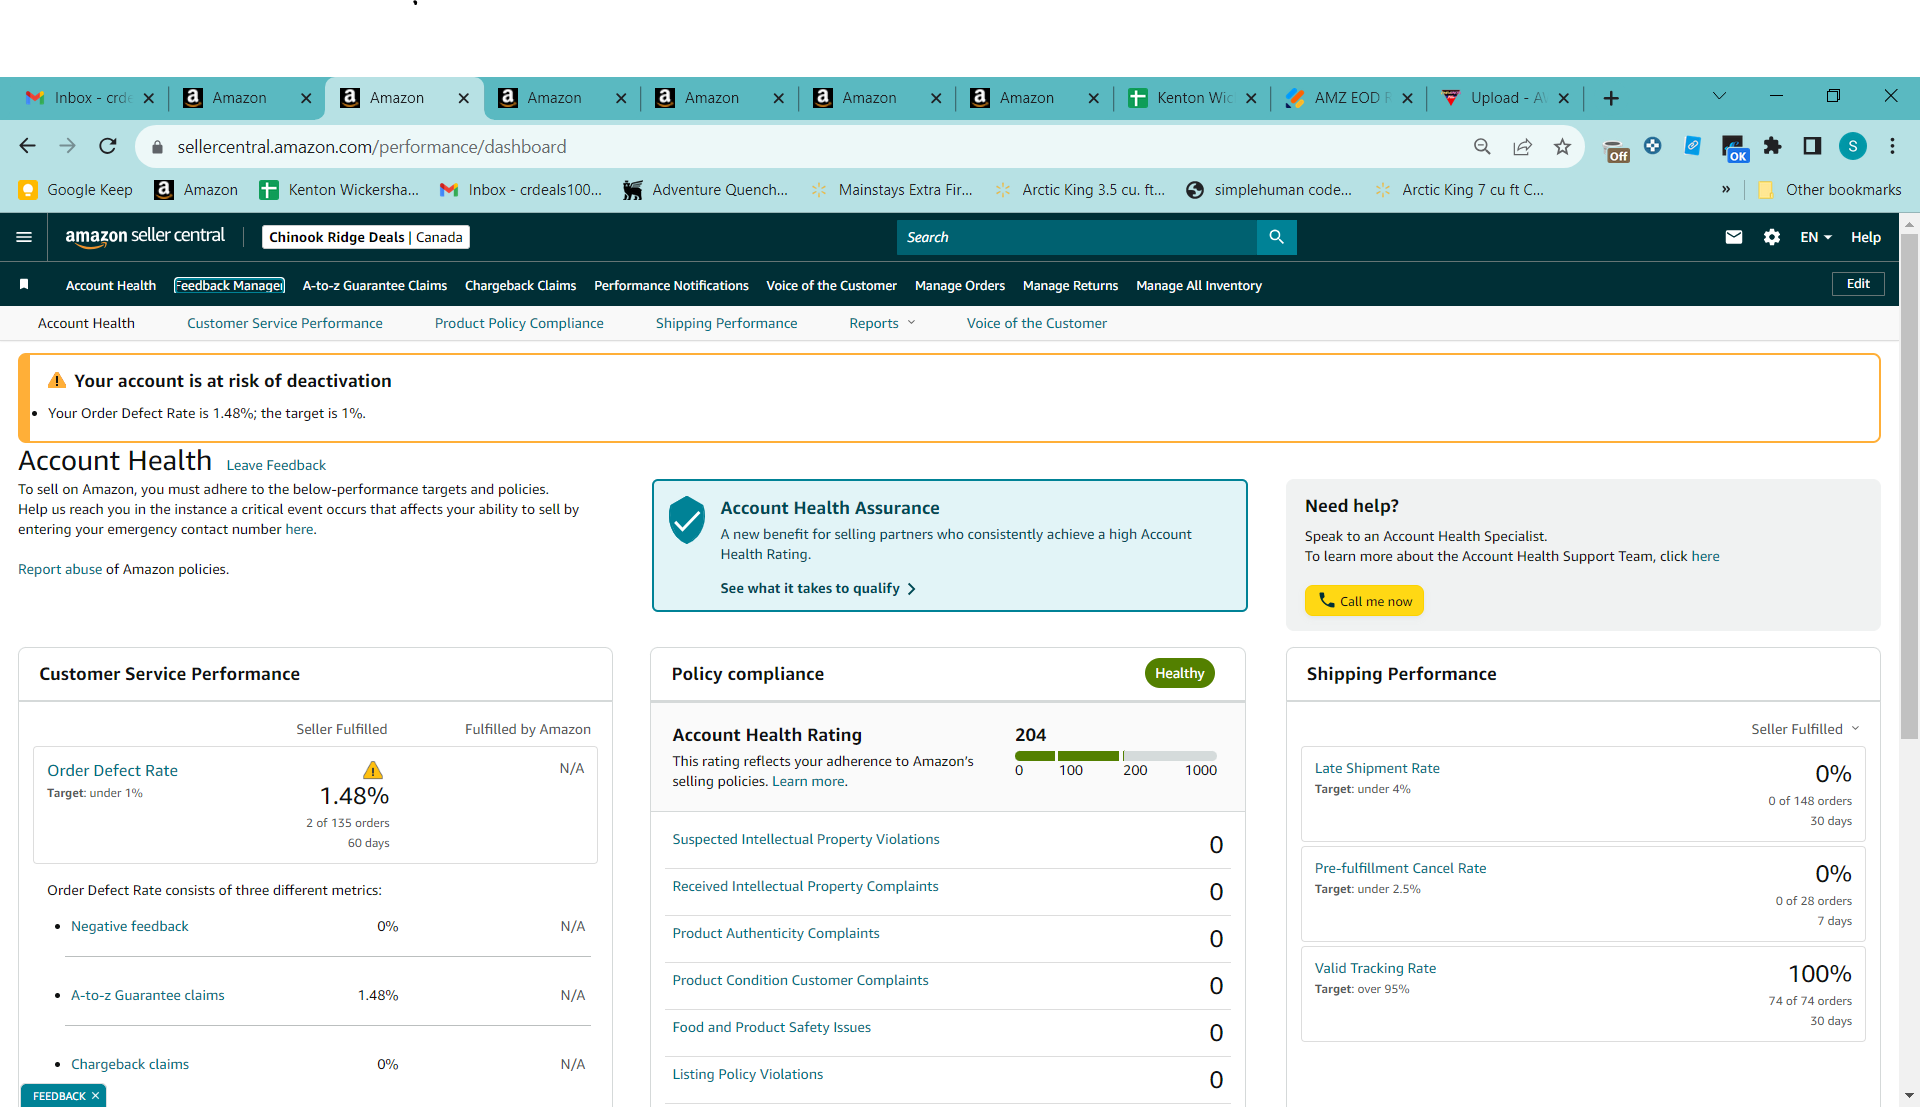Click the Leave Feedback link
The width and height of the screenshot is (1920, 1107).
(276, 465)
